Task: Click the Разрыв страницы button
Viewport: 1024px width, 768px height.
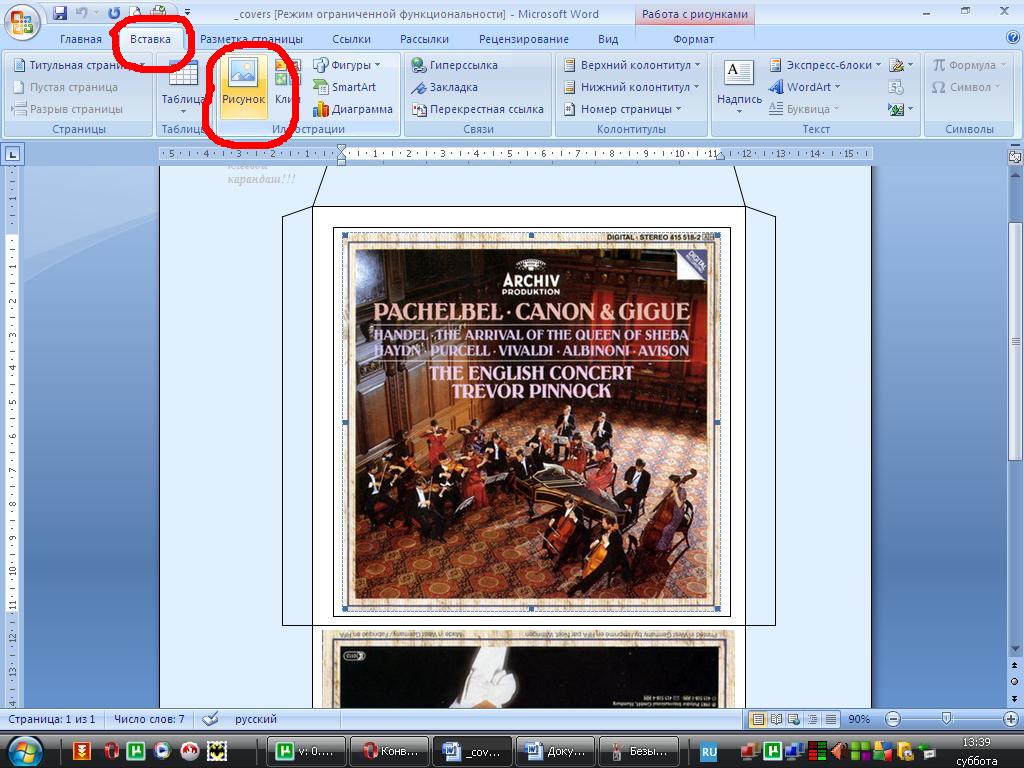Action: (68, 109)
